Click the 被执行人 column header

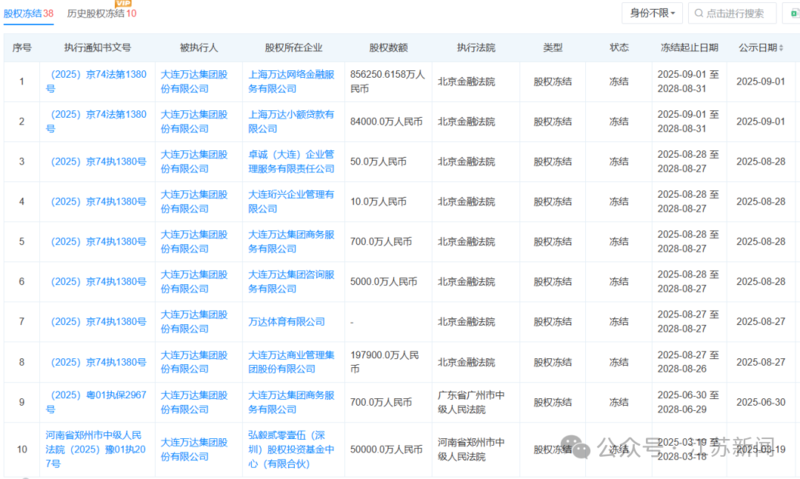[198, 47]
